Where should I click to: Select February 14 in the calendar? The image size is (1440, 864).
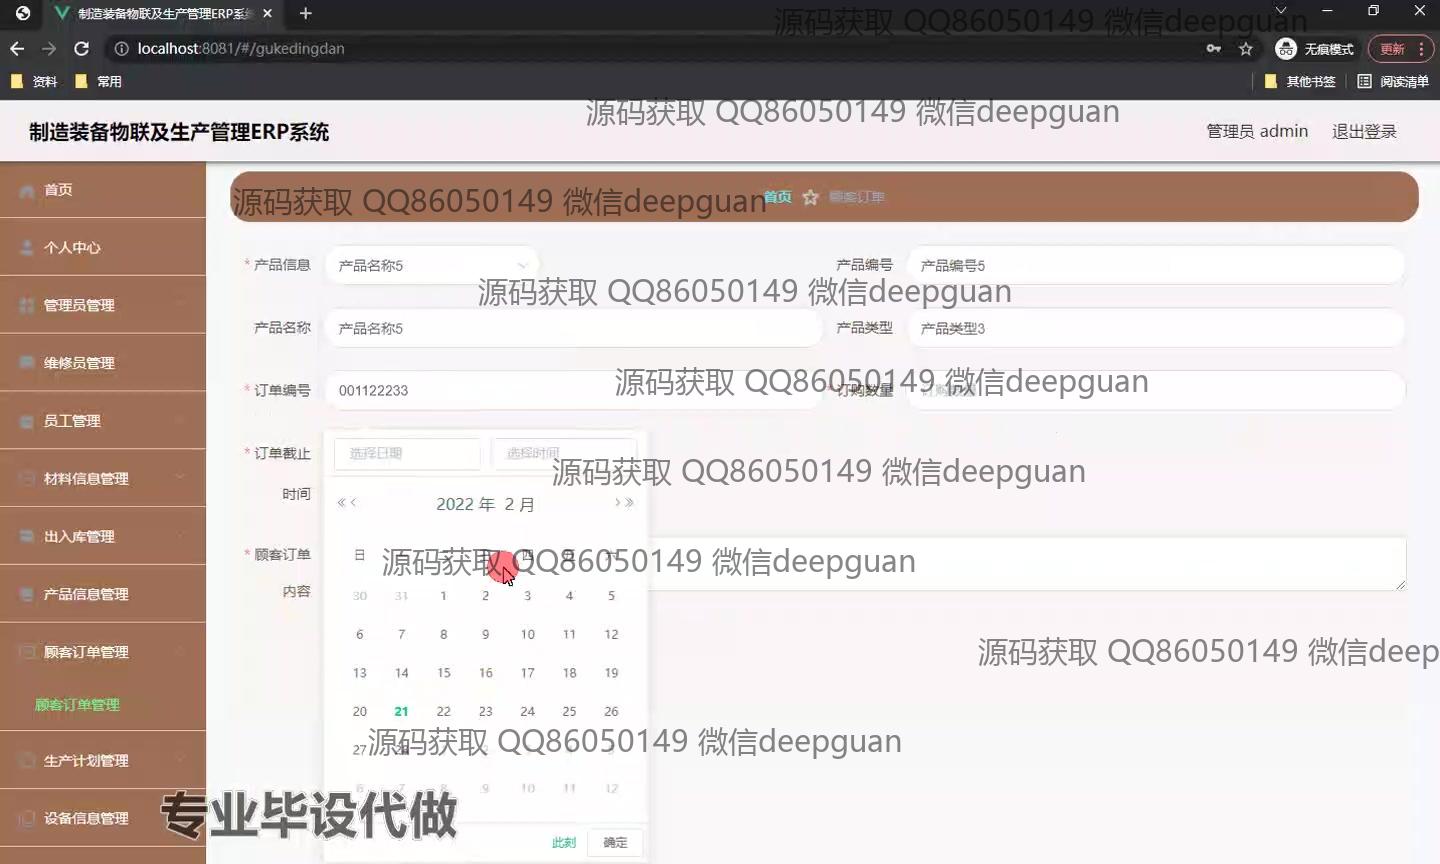(x=401, y=673)
